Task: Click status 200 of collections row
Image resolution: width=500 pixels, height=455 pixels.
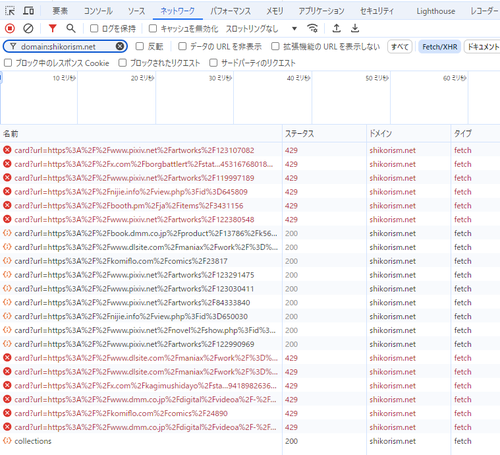Action: click(x=291, y=441)
